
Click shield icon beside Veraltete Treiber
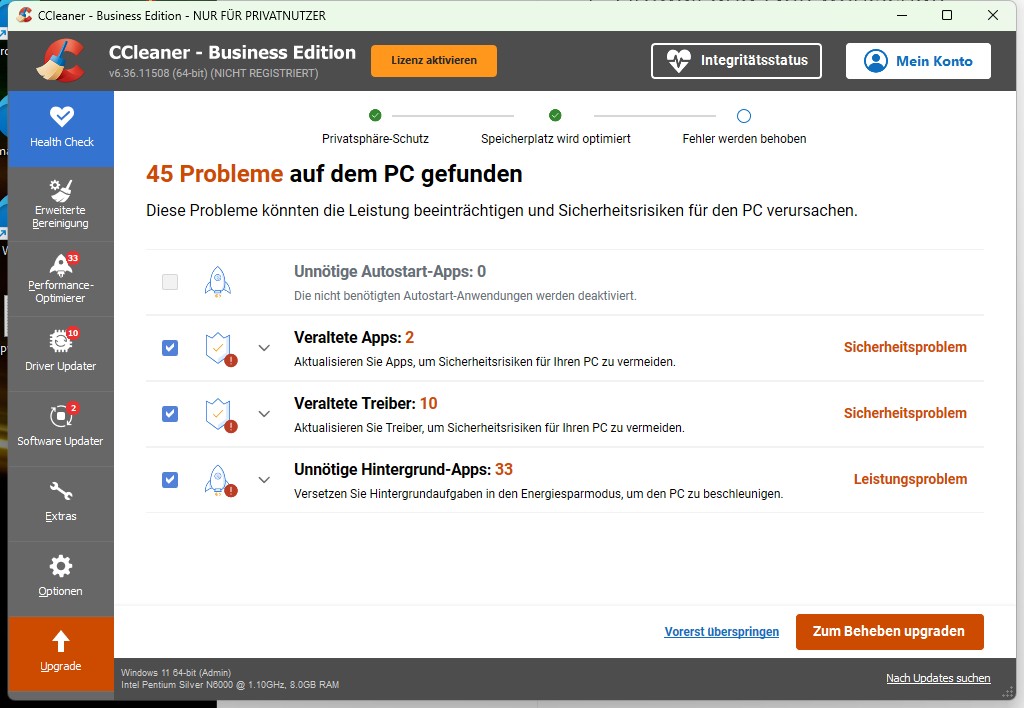[x=220, y=415]
